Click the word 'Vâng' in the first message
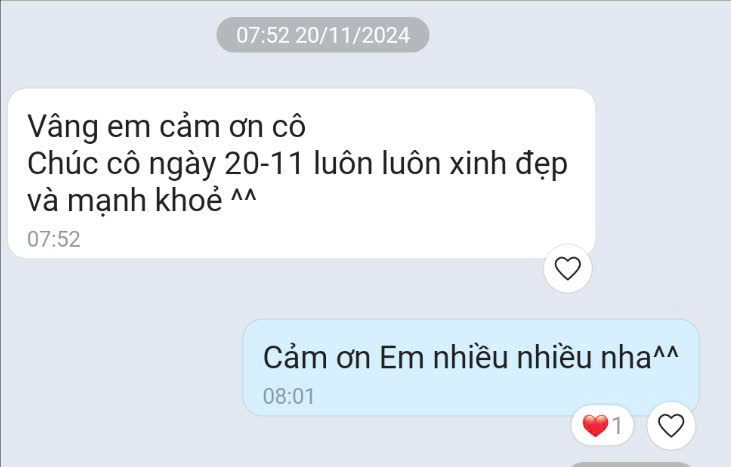The image size is (731, 467). pyautogui.click(x=62, y=127)
